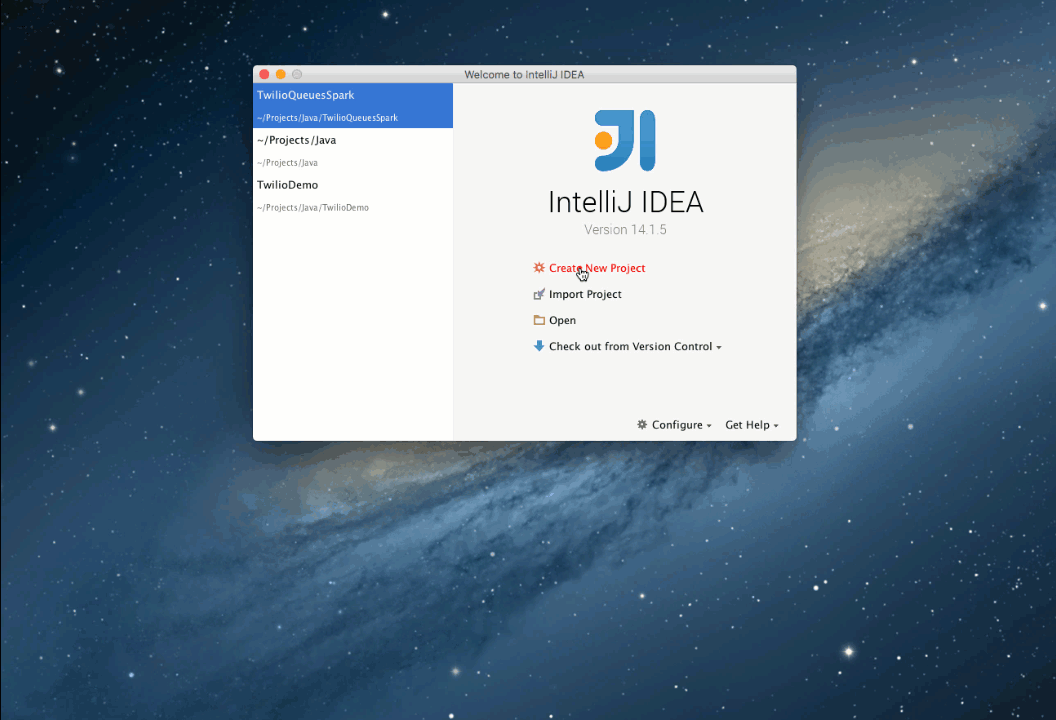Image resolution: width=1056 pixels, height=720 pixels.
Task: Open the Configure dropdown
Action: pyautogui.click(x=682, y=424)
